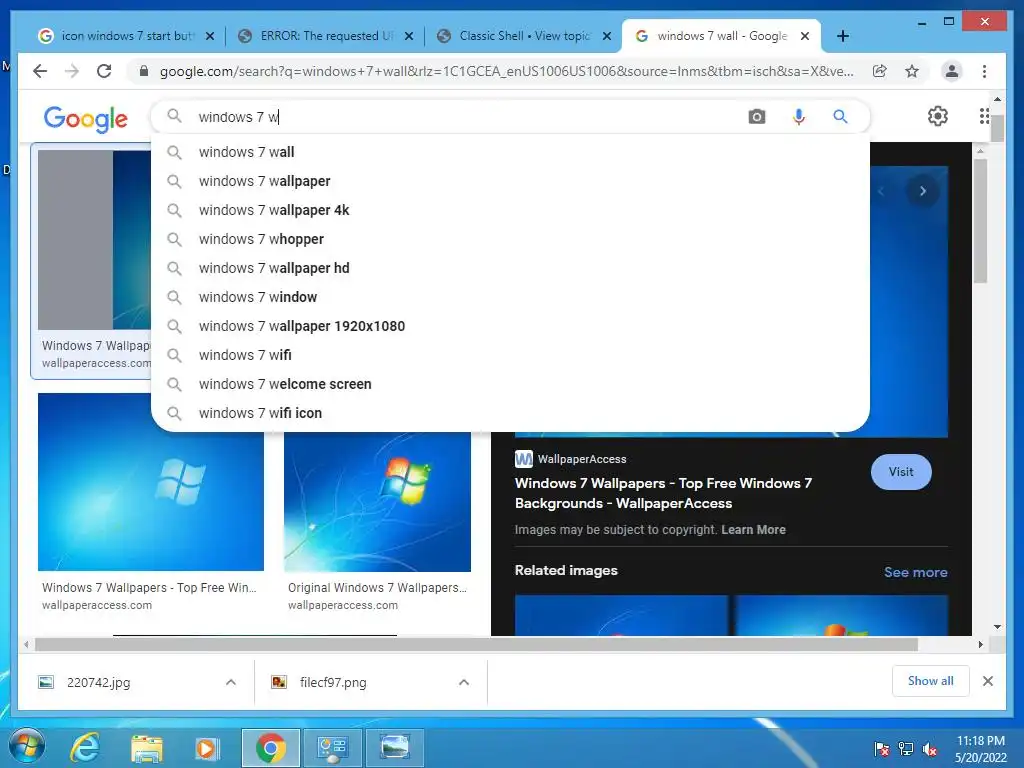Go back to the previous page
The width and height of the screenshot is (1024, 768).
tap(40, 71)
